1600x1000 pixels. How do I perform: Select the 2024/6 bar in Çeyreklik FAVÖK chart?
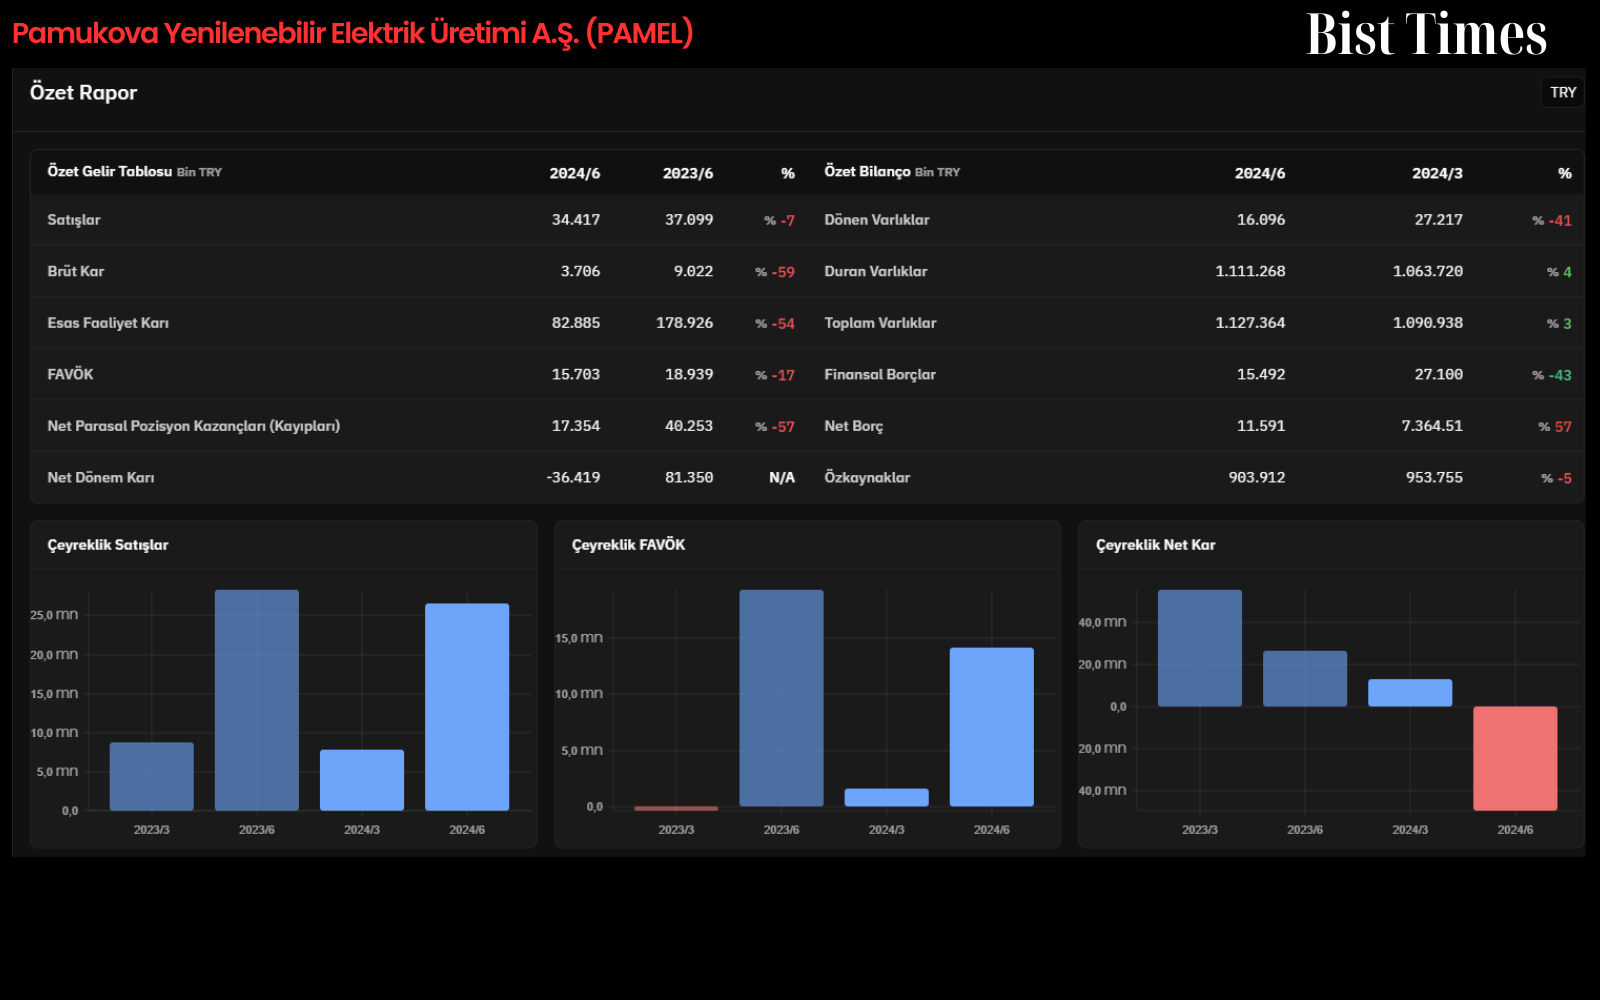tap(992, 727)
